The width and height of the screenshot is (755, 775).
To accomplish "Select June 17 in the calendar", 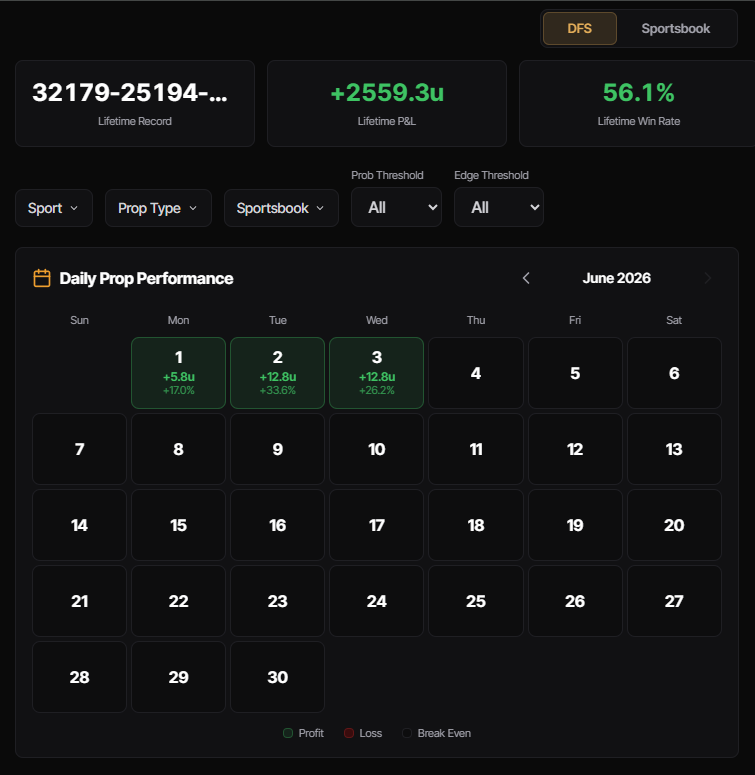I will pos(377,525).
